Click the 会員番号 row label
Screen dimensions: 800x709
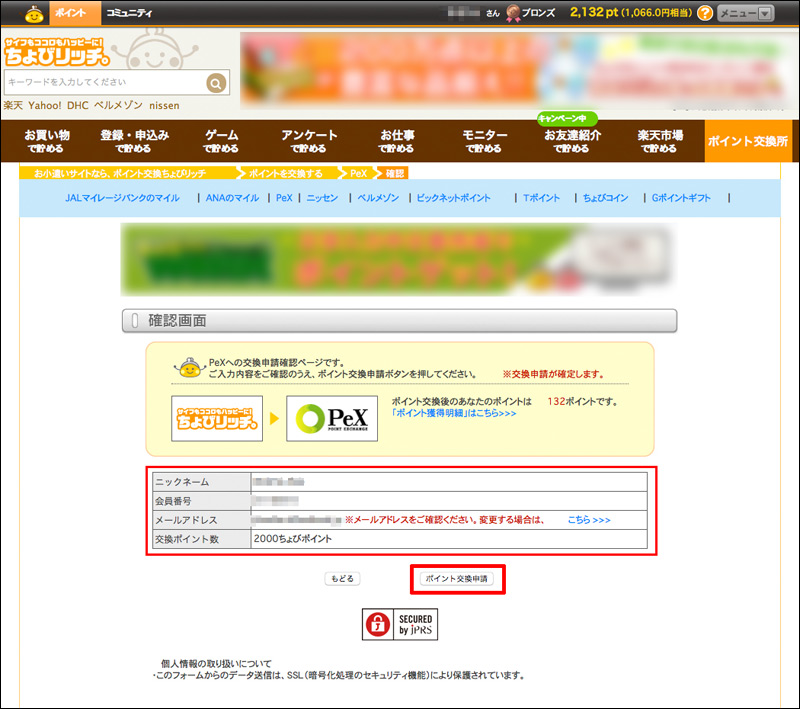click(x=202, y=501)
